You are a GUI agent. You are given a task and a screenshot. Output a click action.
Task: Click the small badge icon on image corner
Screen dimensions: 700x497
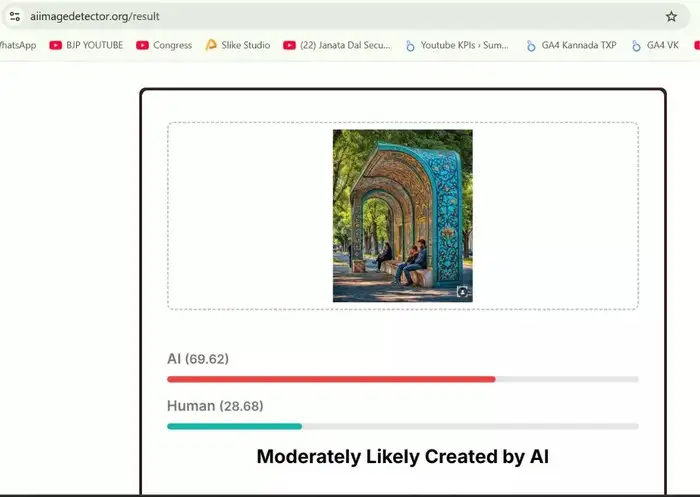coord(463,292)
